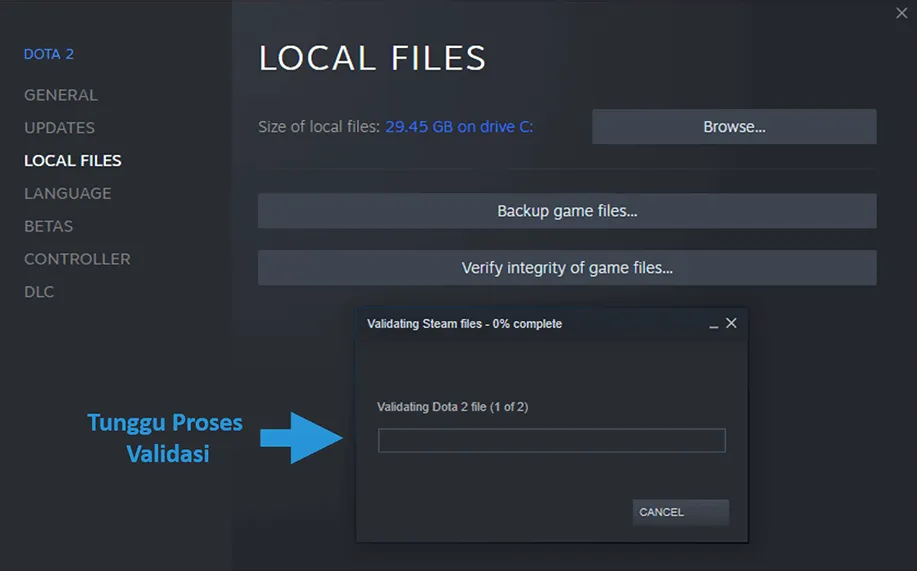Click Verify integrity of game files...
917x571 pixels.
567,267
